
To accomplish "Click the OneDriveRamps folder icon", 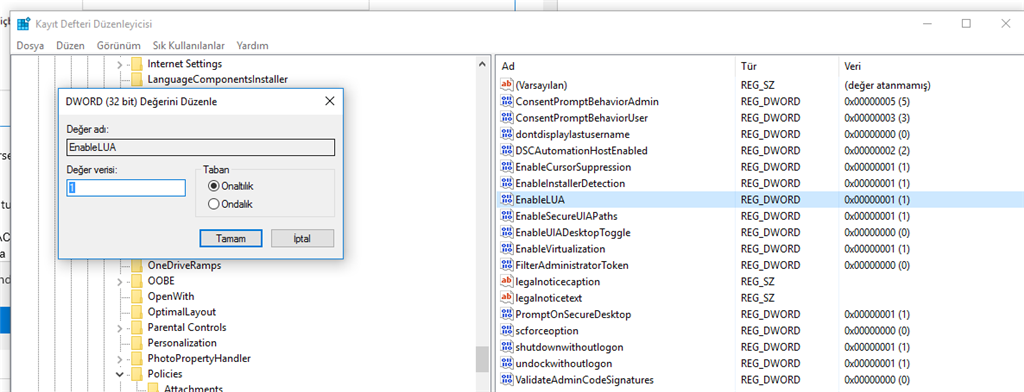I will point(136,266).
